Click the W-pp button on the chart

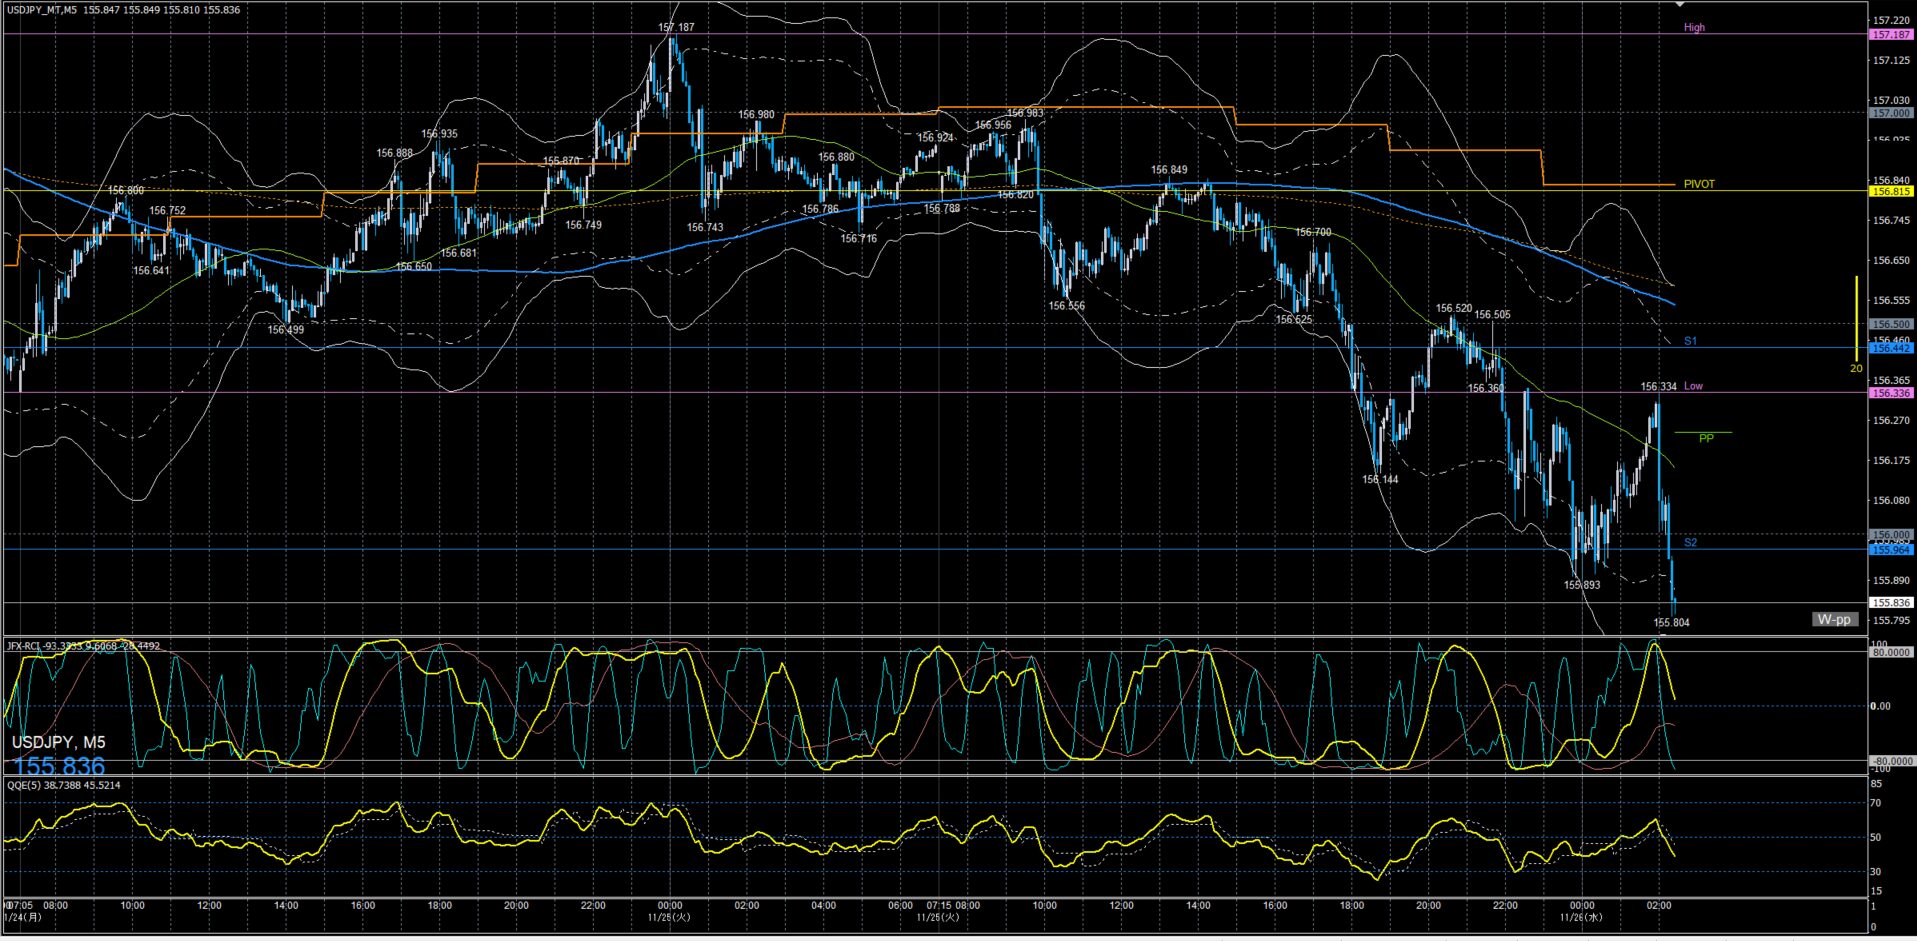1834,620
